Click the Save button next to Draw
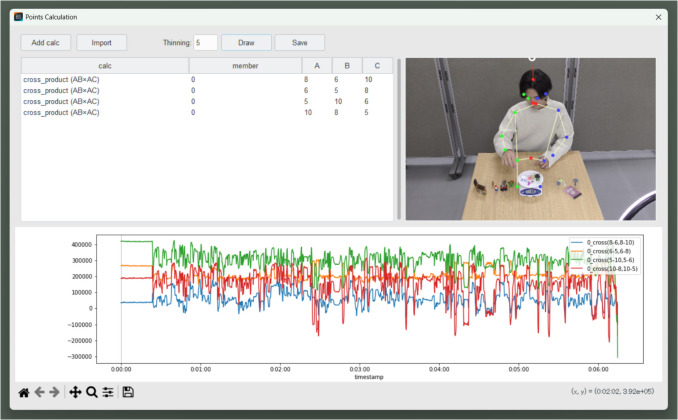 [300, 43]
